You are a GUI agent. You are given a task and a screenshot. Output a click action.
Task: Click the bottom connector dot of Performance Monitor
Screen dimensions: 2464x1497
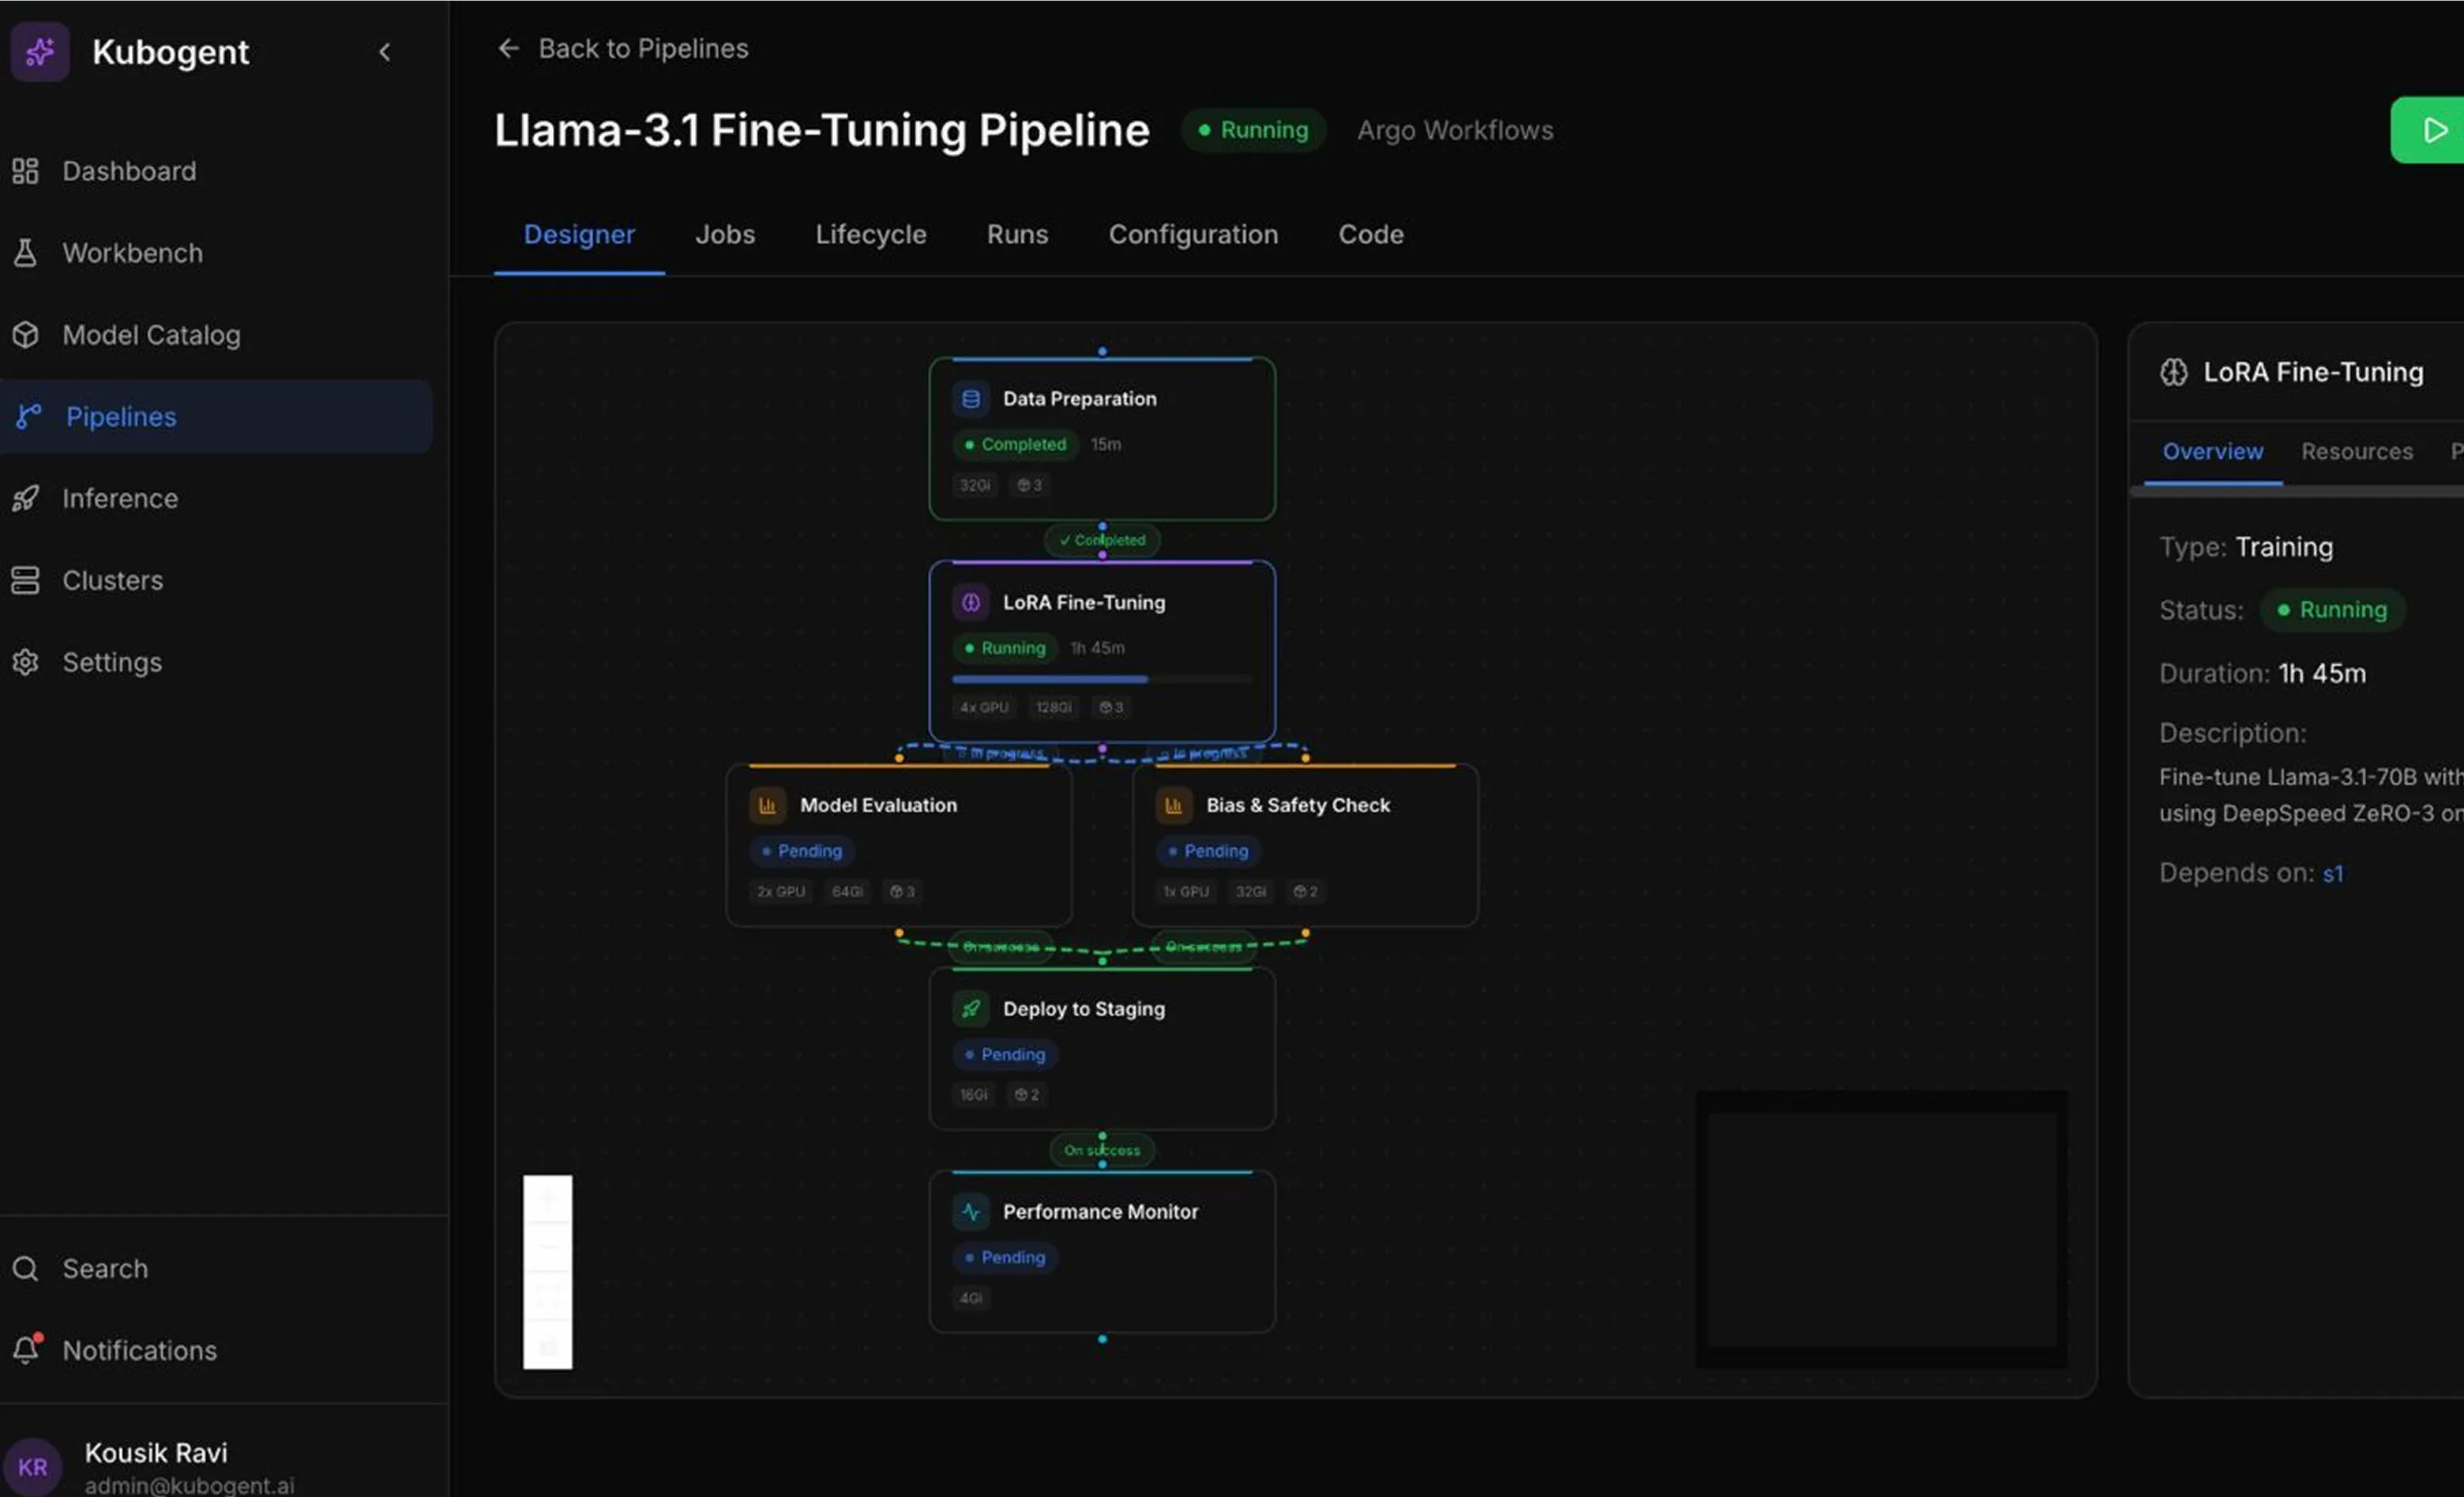[x=1102, y=1339]
